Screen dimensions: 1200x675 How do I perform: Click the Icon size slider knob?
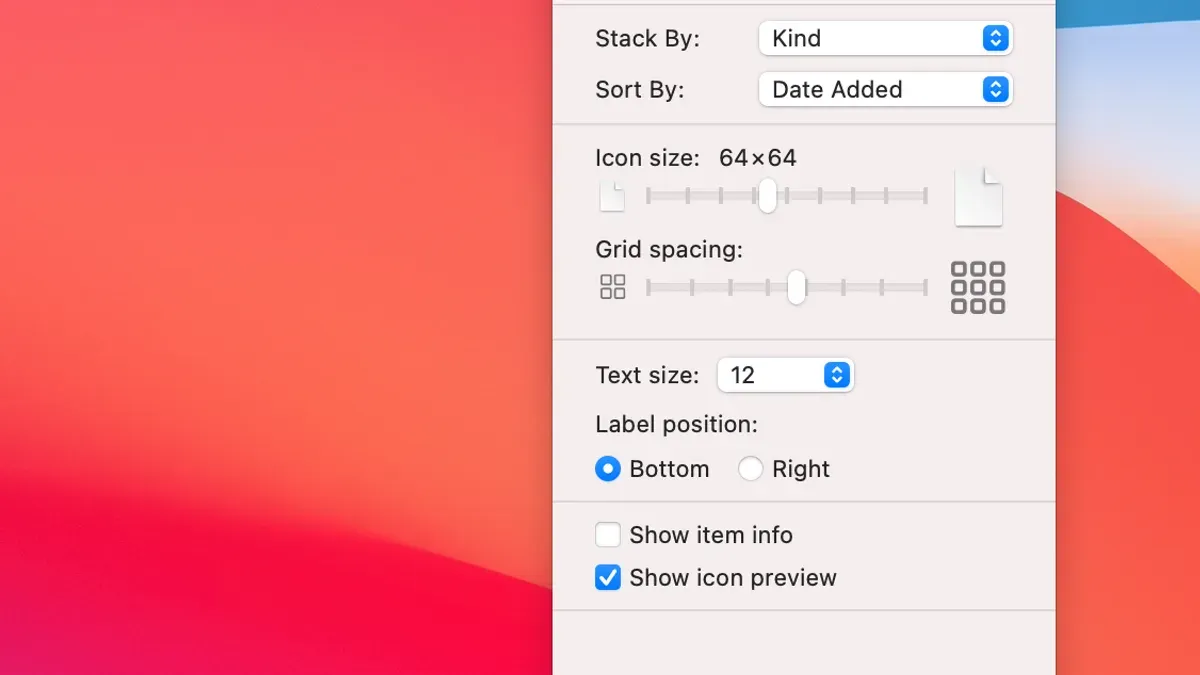point(767,195)
